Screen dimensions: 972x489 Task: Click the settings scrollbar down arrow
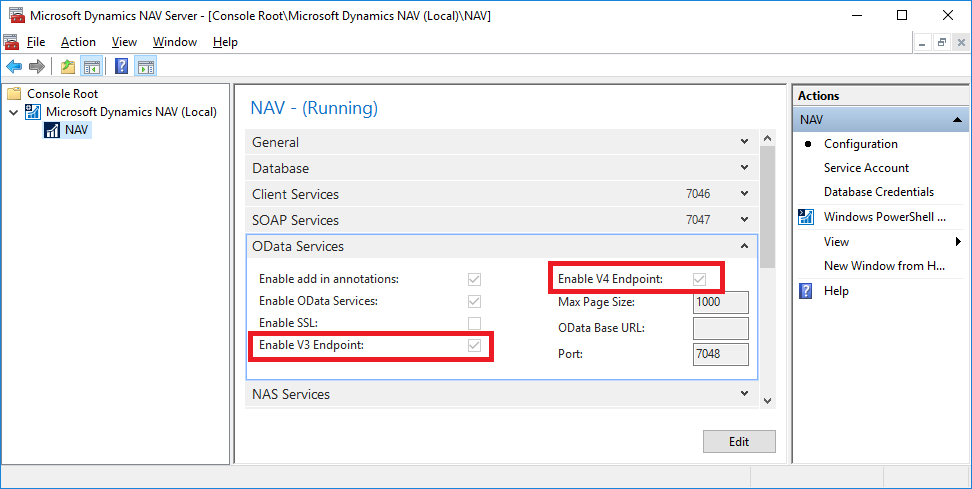pyautogui.click(x=767, y=401)
